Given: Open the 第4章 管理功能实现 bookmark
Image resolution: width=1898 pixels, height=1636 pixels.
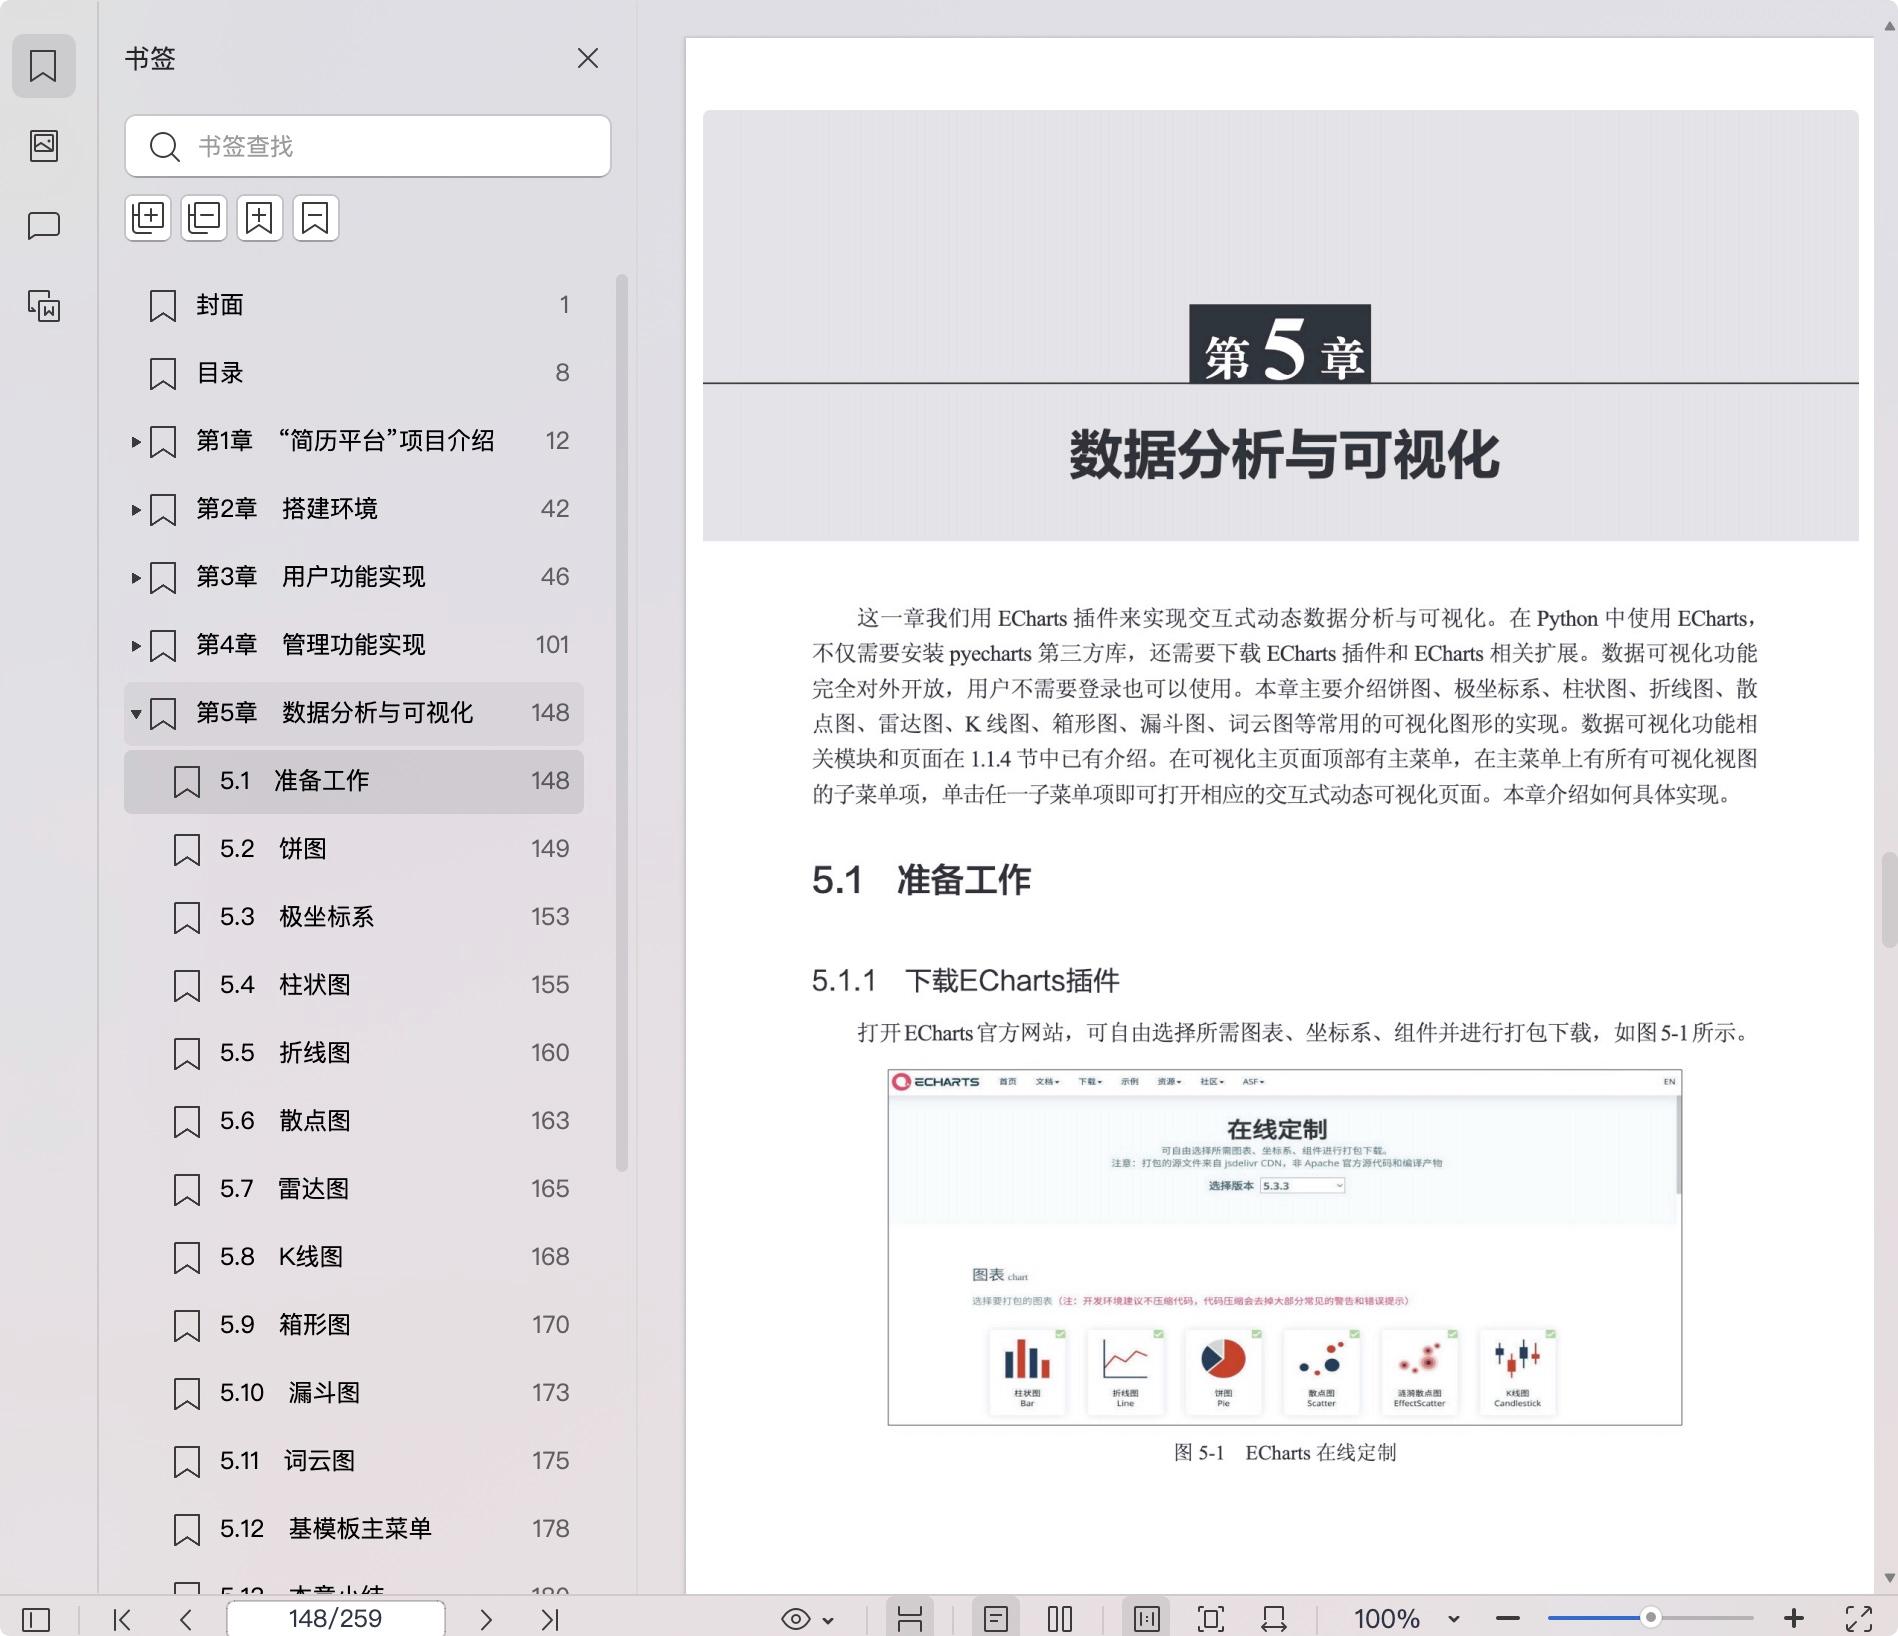Looking at the screenshot, I should pyautogui.click(x=354, y=645).
